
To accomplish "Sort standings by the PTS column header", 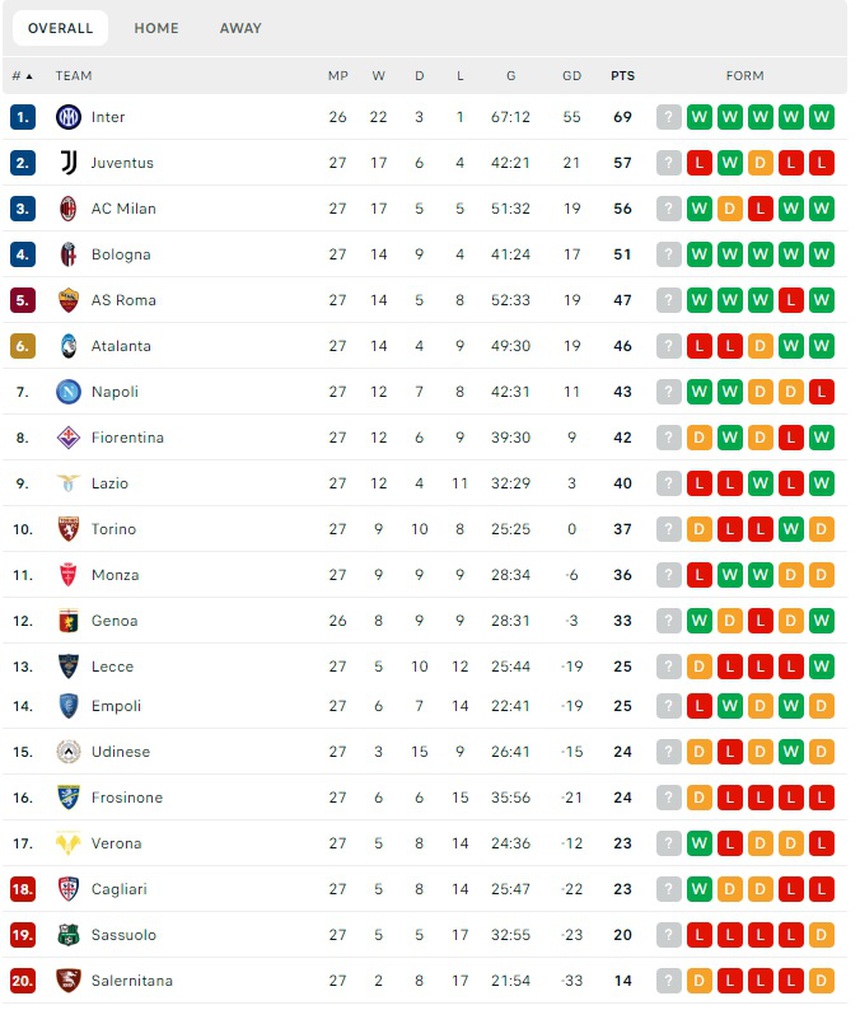I will [x=621, y=75].
